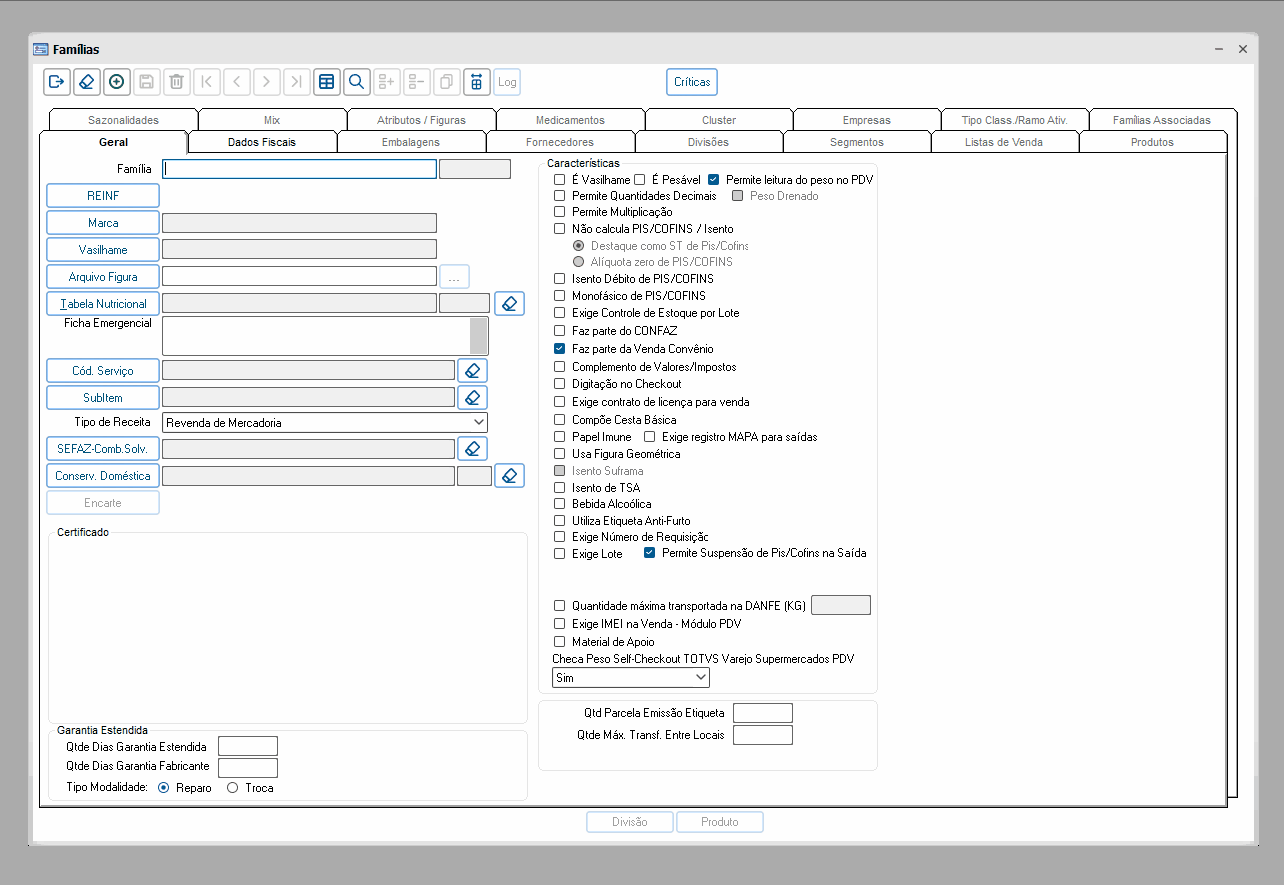The image size is (1284, 885).
Task: Check the Compõe Cesta Básica option
Action: point(560,420)
